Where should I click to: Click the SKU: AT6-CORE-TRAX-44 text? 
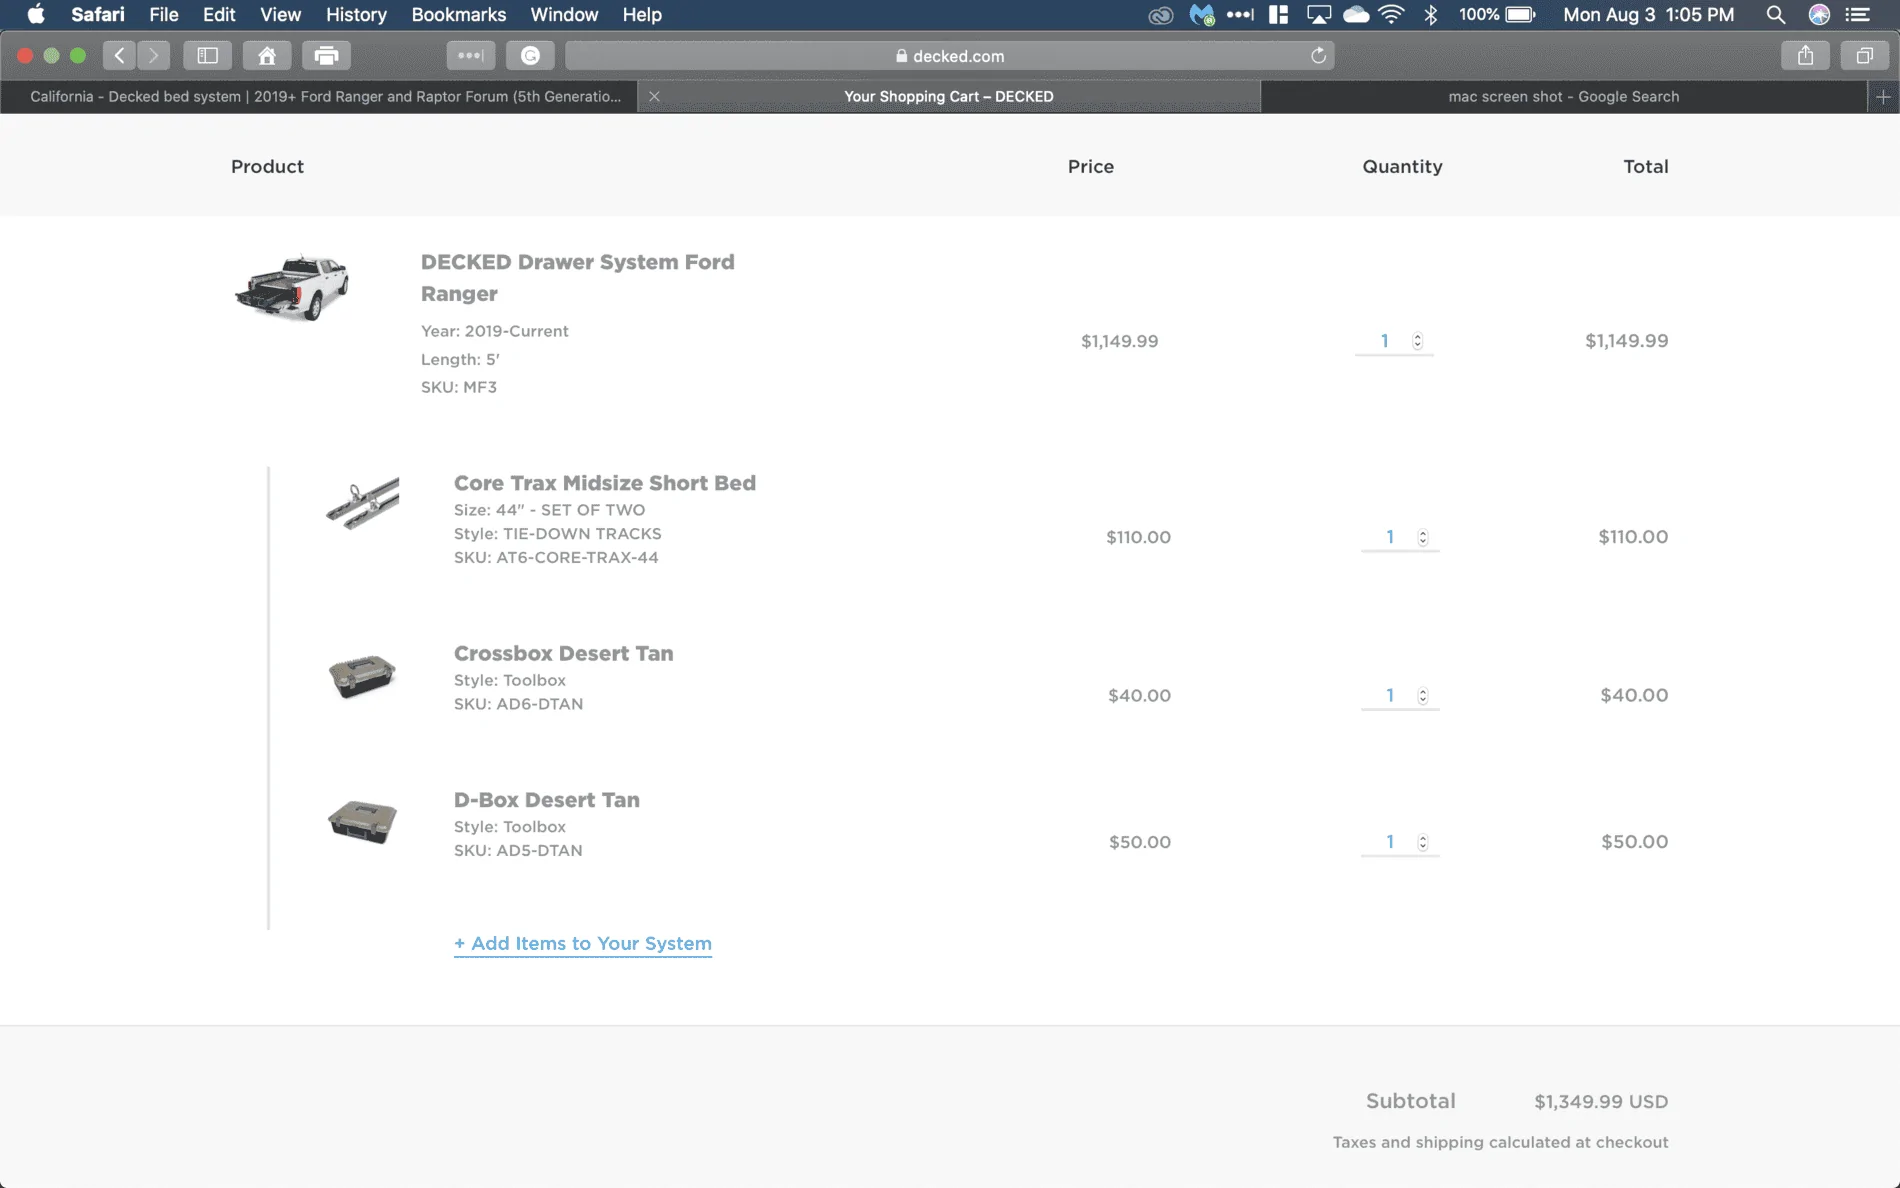[x=556, y=557]
